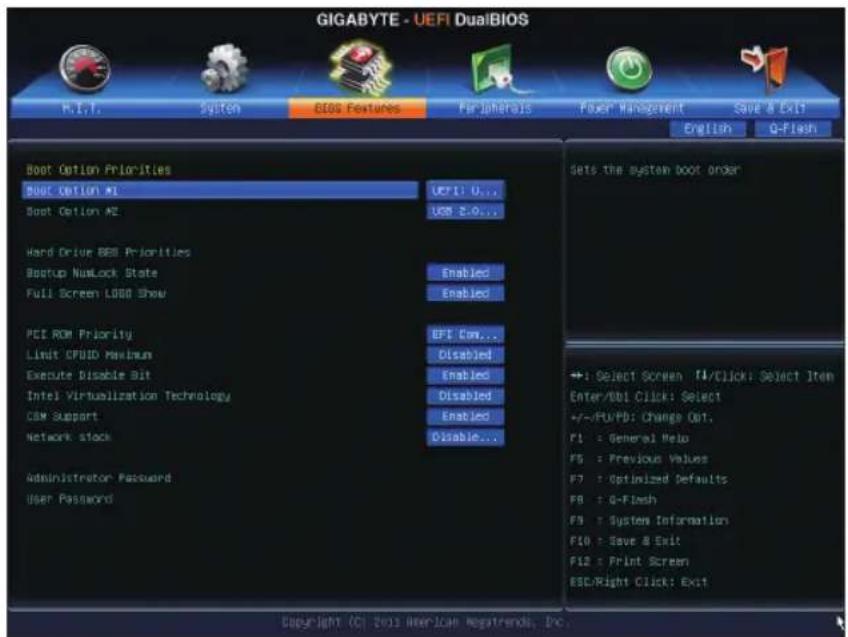848x637 pixels.
Task: Click the Save & Exit door icon
Action: pyautogui.click(x=766, y=68)
